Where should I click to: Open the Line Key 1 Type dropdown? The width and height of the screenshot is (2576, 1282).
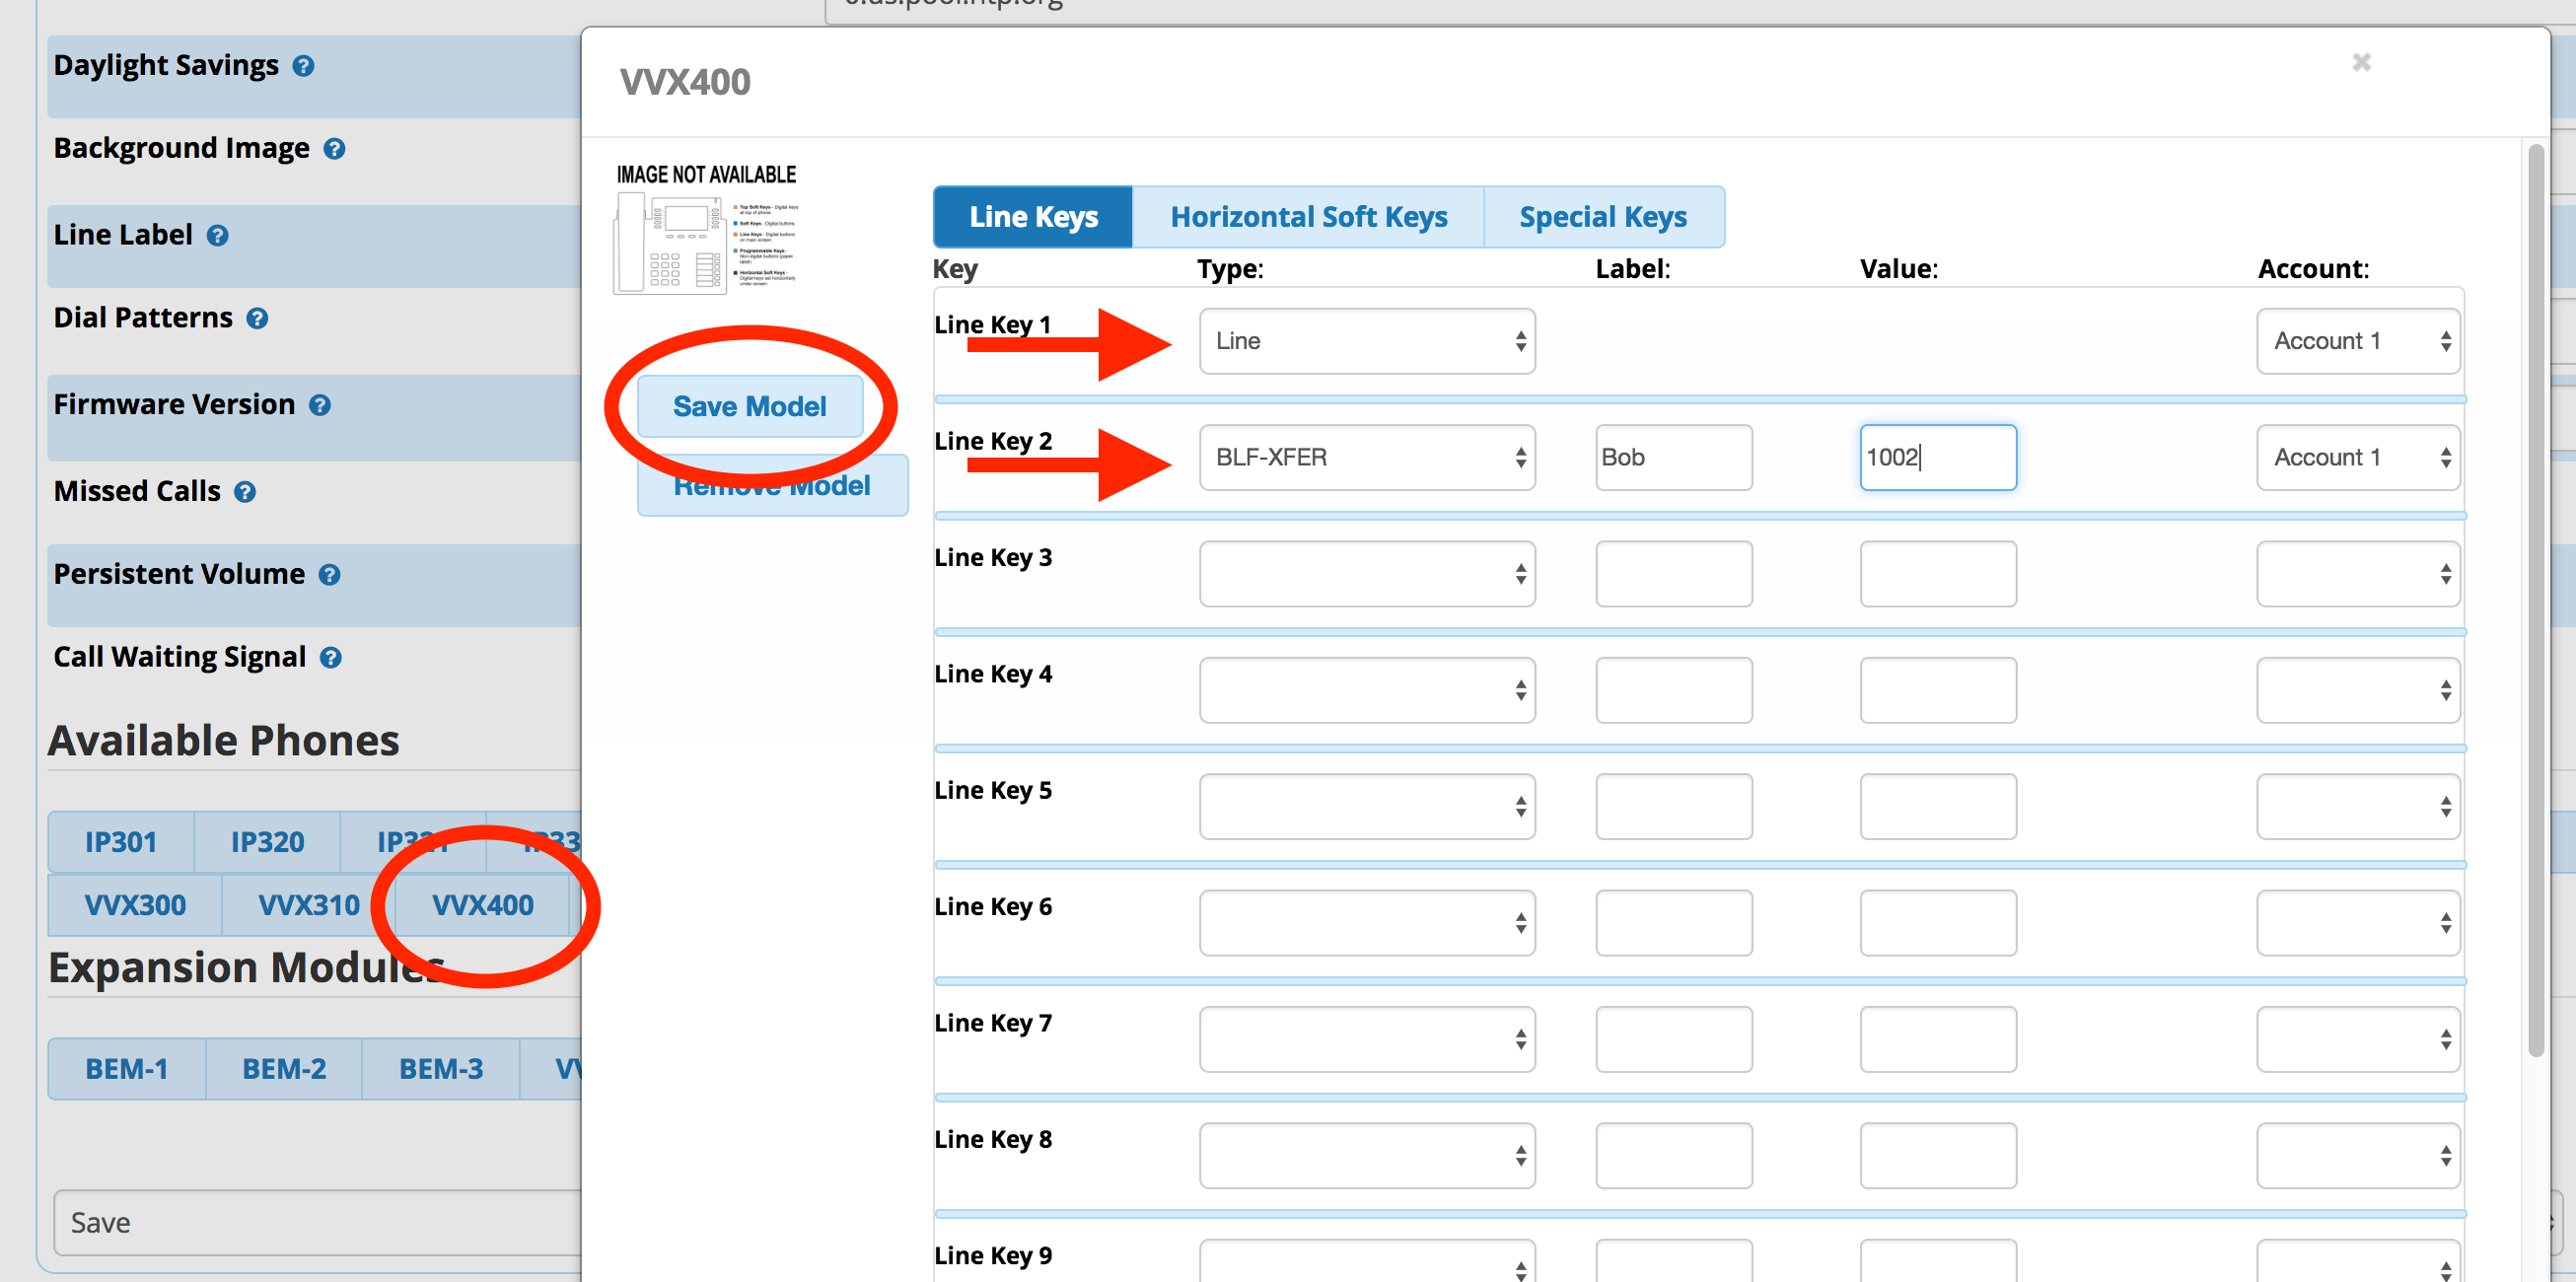point(1366,341)
